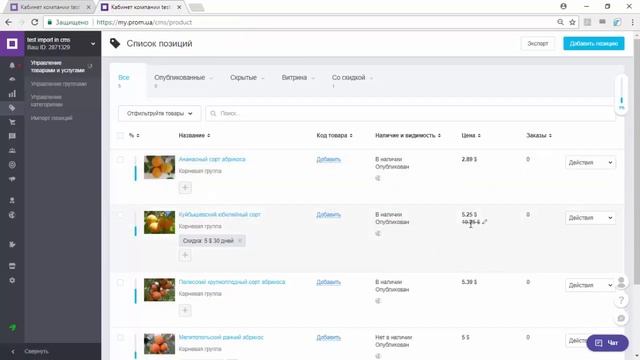Click the vertical progress slider at right edge
This screenshot has width=640, height=360.
pos(621,95)
